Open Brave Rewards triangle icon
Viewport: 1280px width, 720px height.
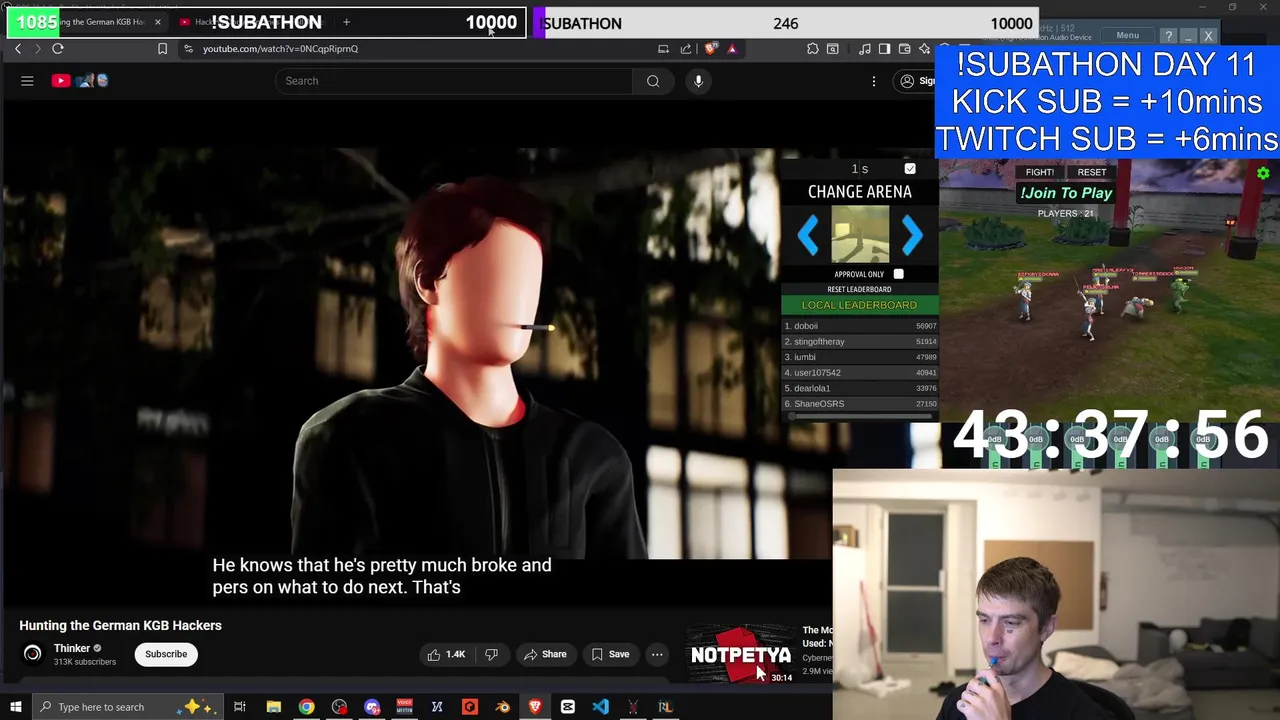[732, 48]
